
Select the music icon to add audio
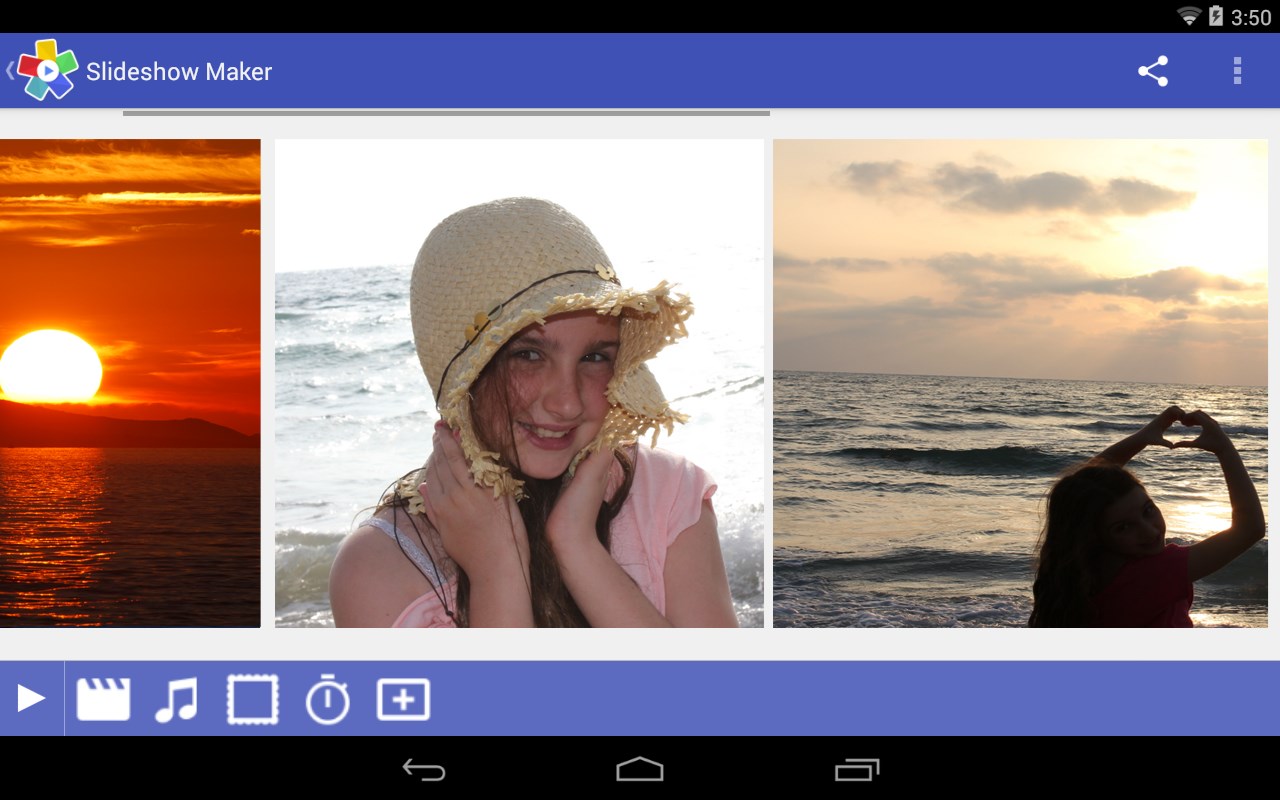(x=178, y=699)
